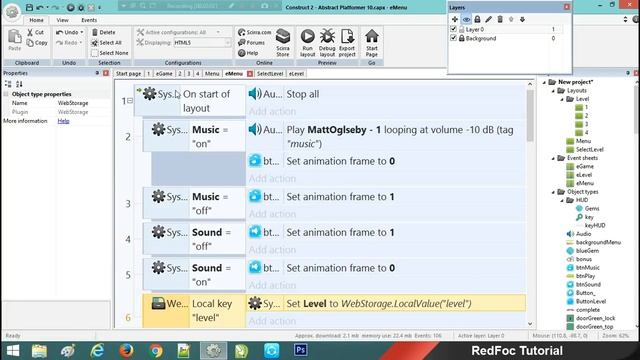The image size is (640, 360).
Task: Click the rename pencil icon in Layers toolbar
Action: 489,19
